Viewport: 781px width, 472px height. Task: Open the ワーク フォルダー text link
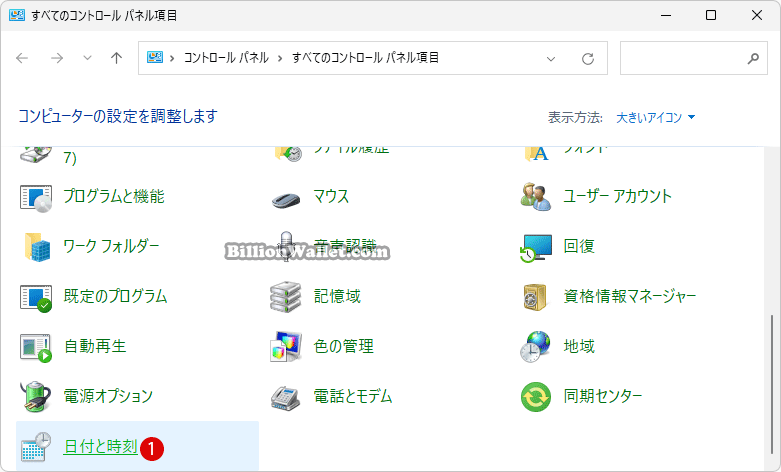[112, 246]
